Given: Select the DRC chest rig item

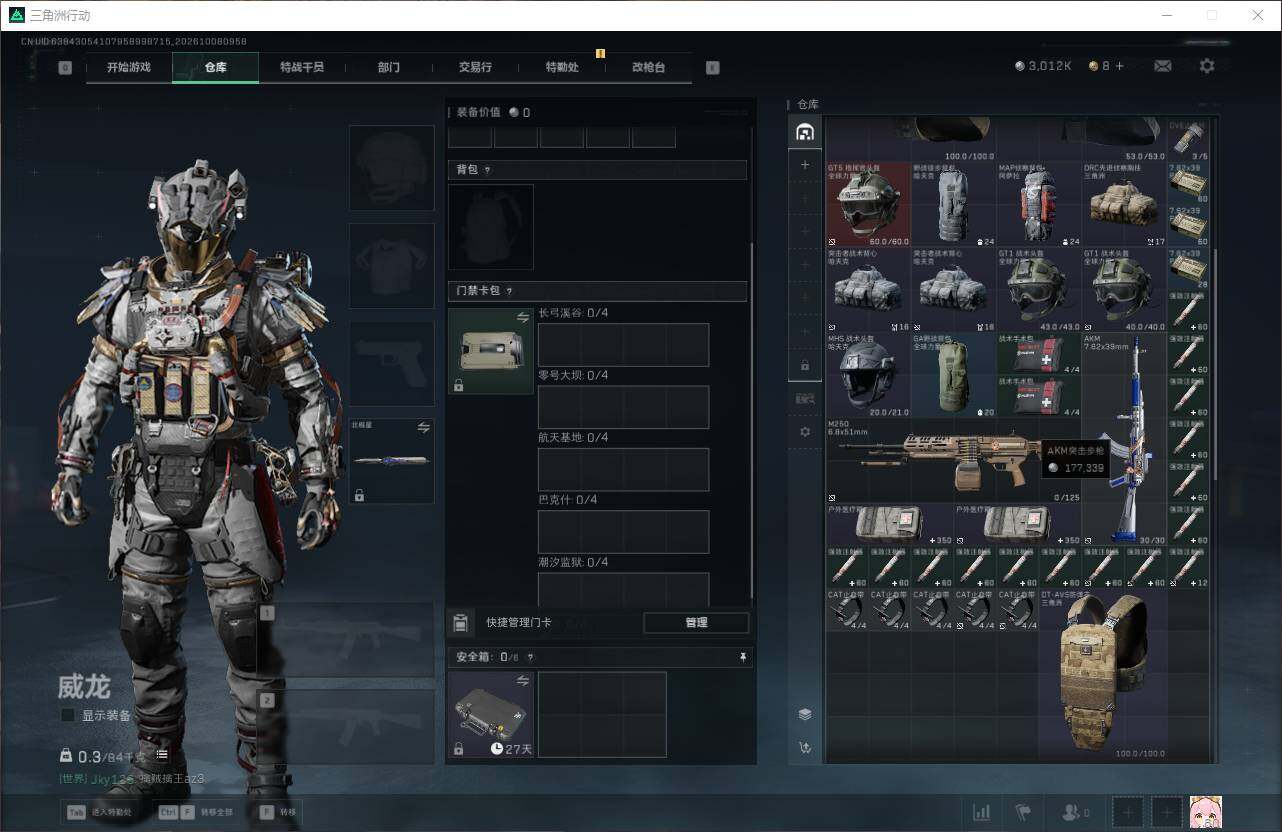Looking at the screenshot, I should pos(1124,204).
